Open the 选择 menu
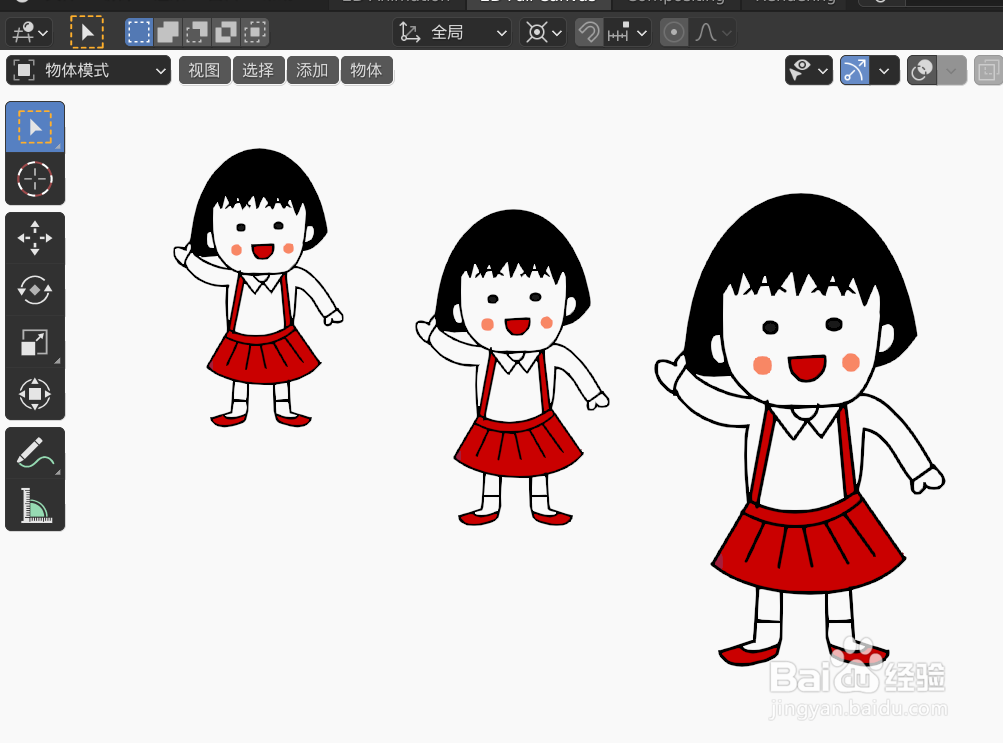1003x743 pixels. [258, 70]
